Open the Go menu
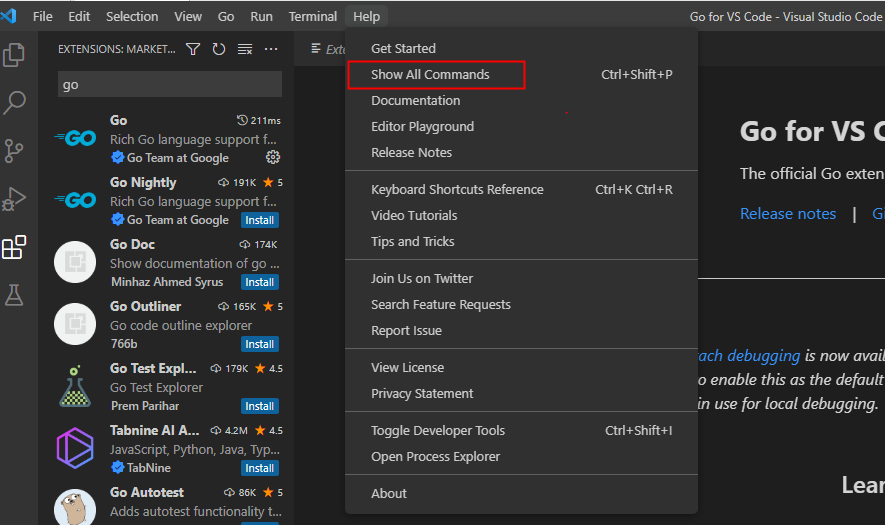This screenshot has width=885, height=525. [x=226, y=16]
